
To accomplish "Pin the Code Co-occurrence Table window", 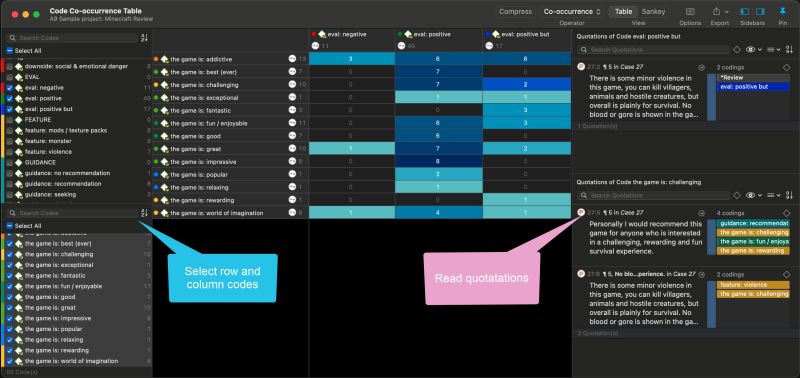I will (x=782, y=11).
